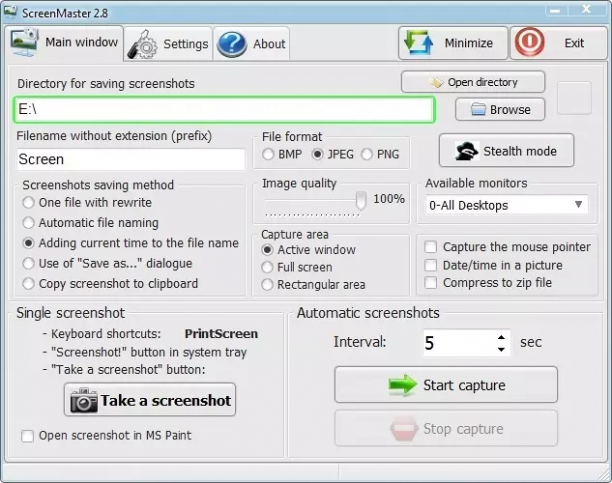Switch to the Main window tab
Screen dimensions: 612x483
click(64, 43)
